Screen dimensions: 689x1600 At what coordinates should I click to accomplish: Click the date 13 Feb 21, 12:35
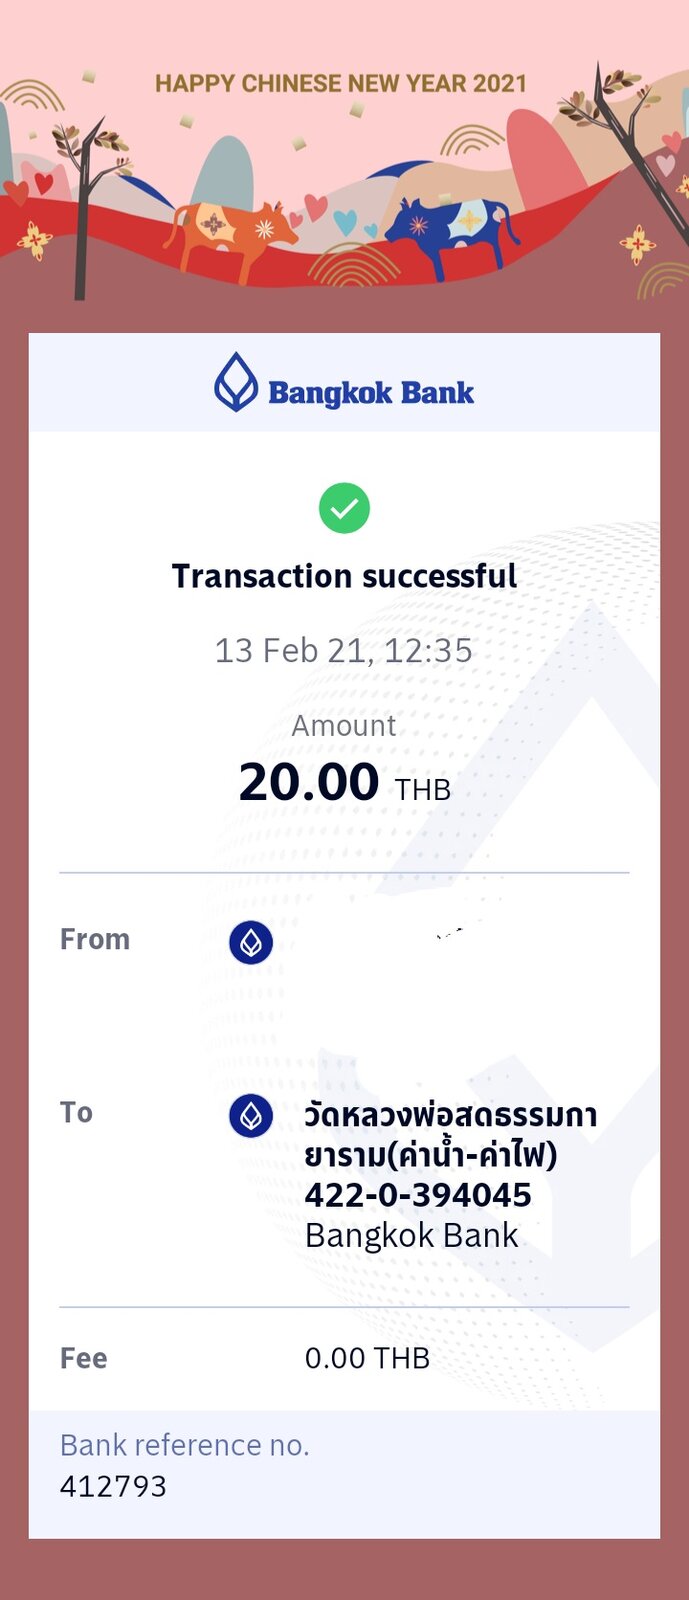(344, 651)
